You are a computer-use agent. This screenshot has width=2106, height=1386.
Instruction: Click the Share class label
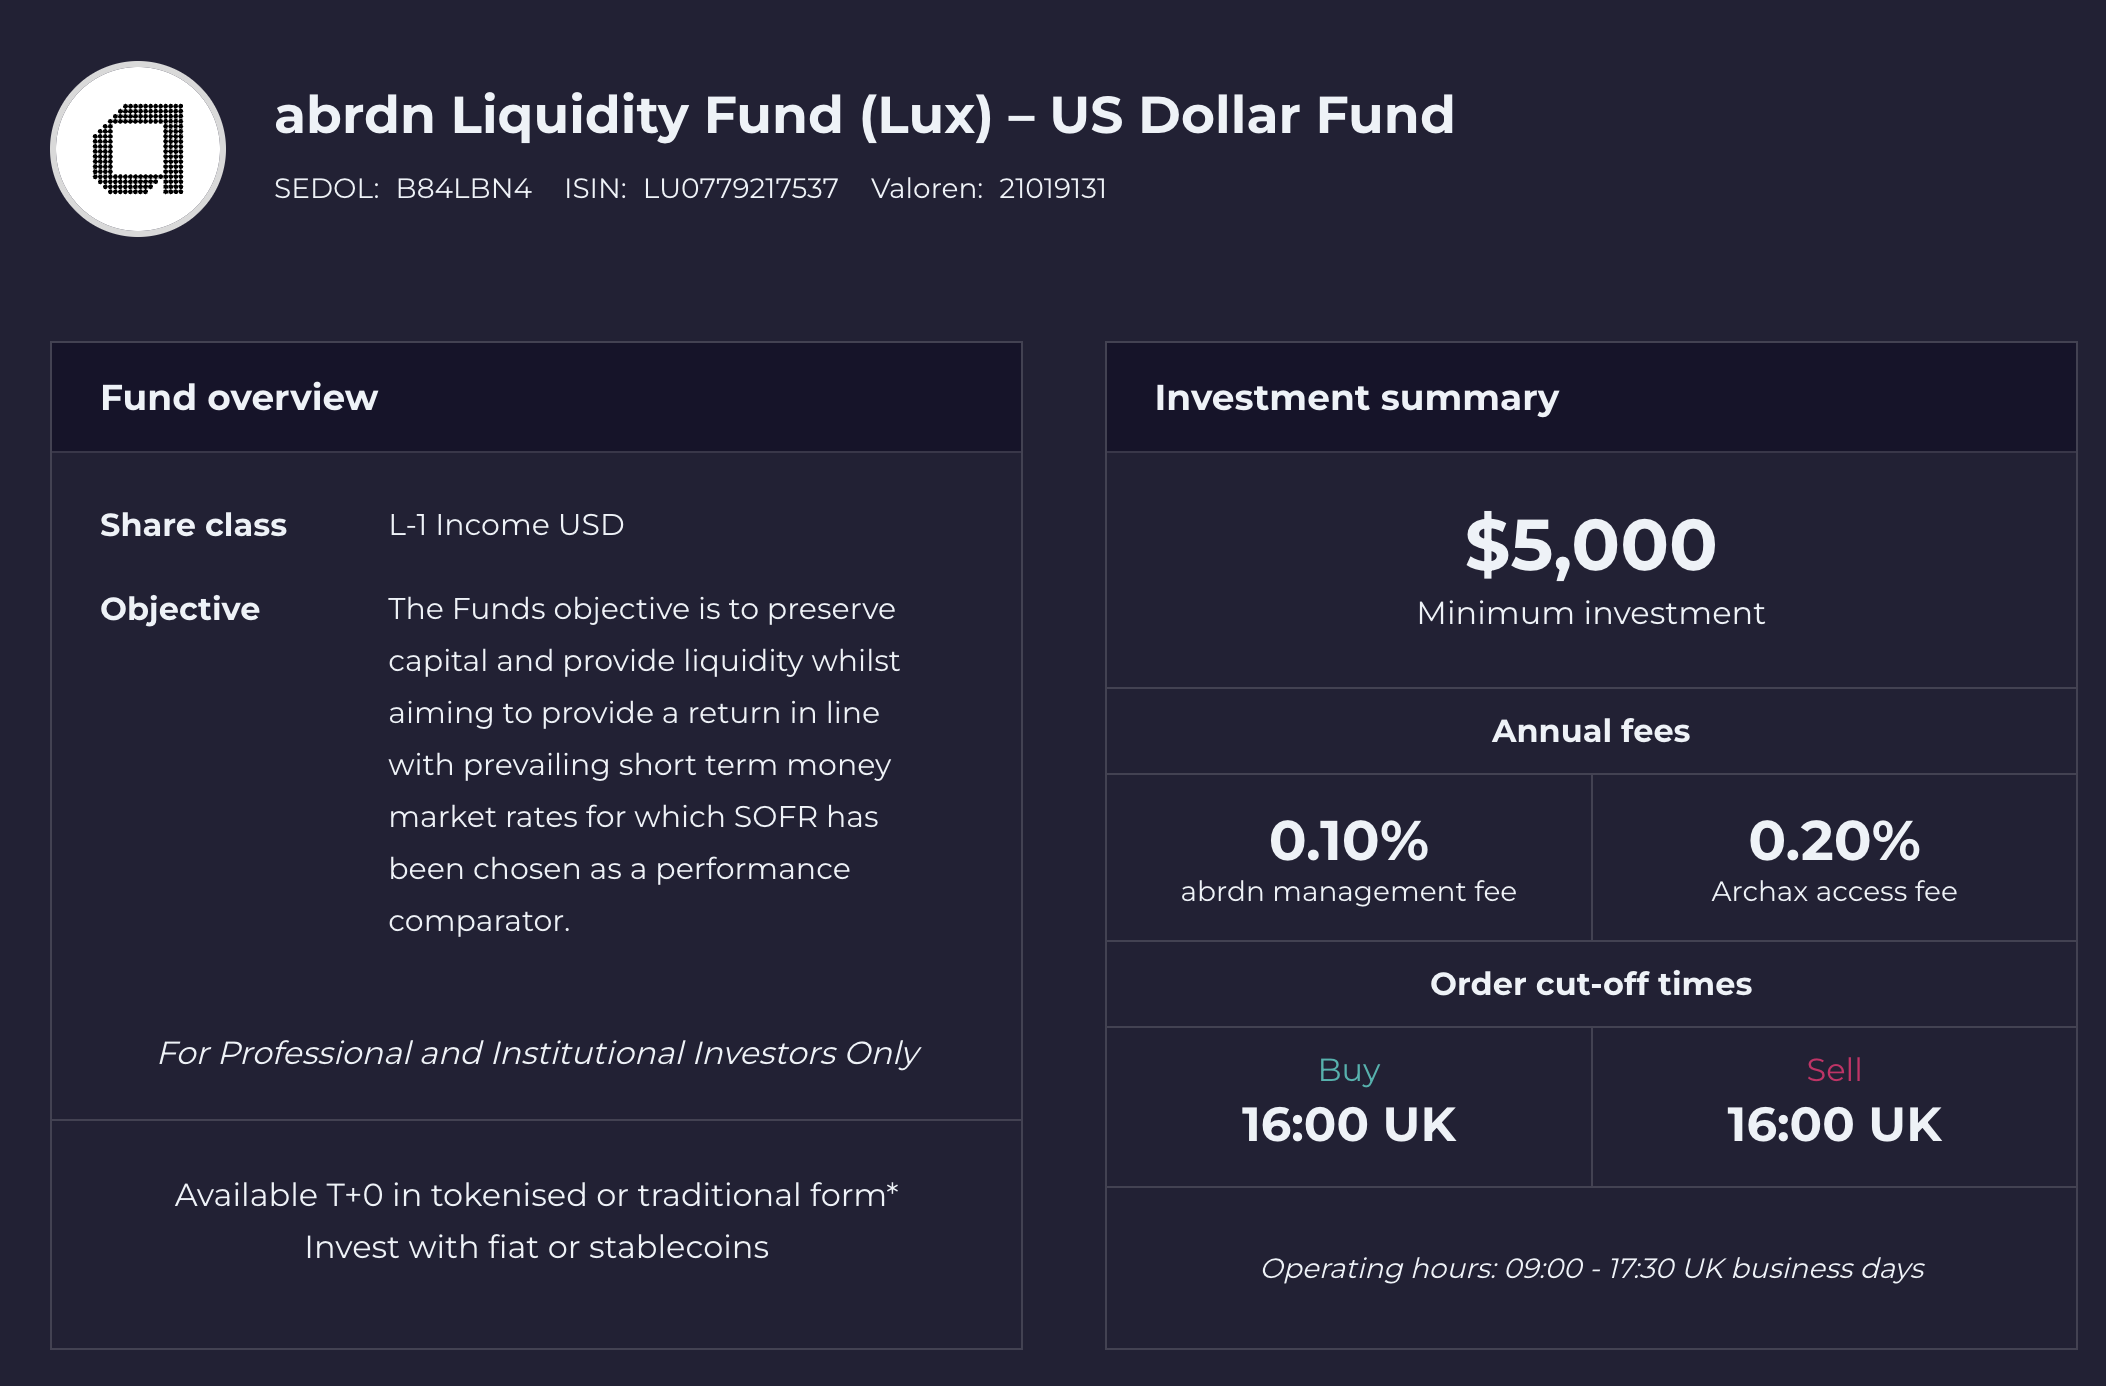(x=193, y=525)
